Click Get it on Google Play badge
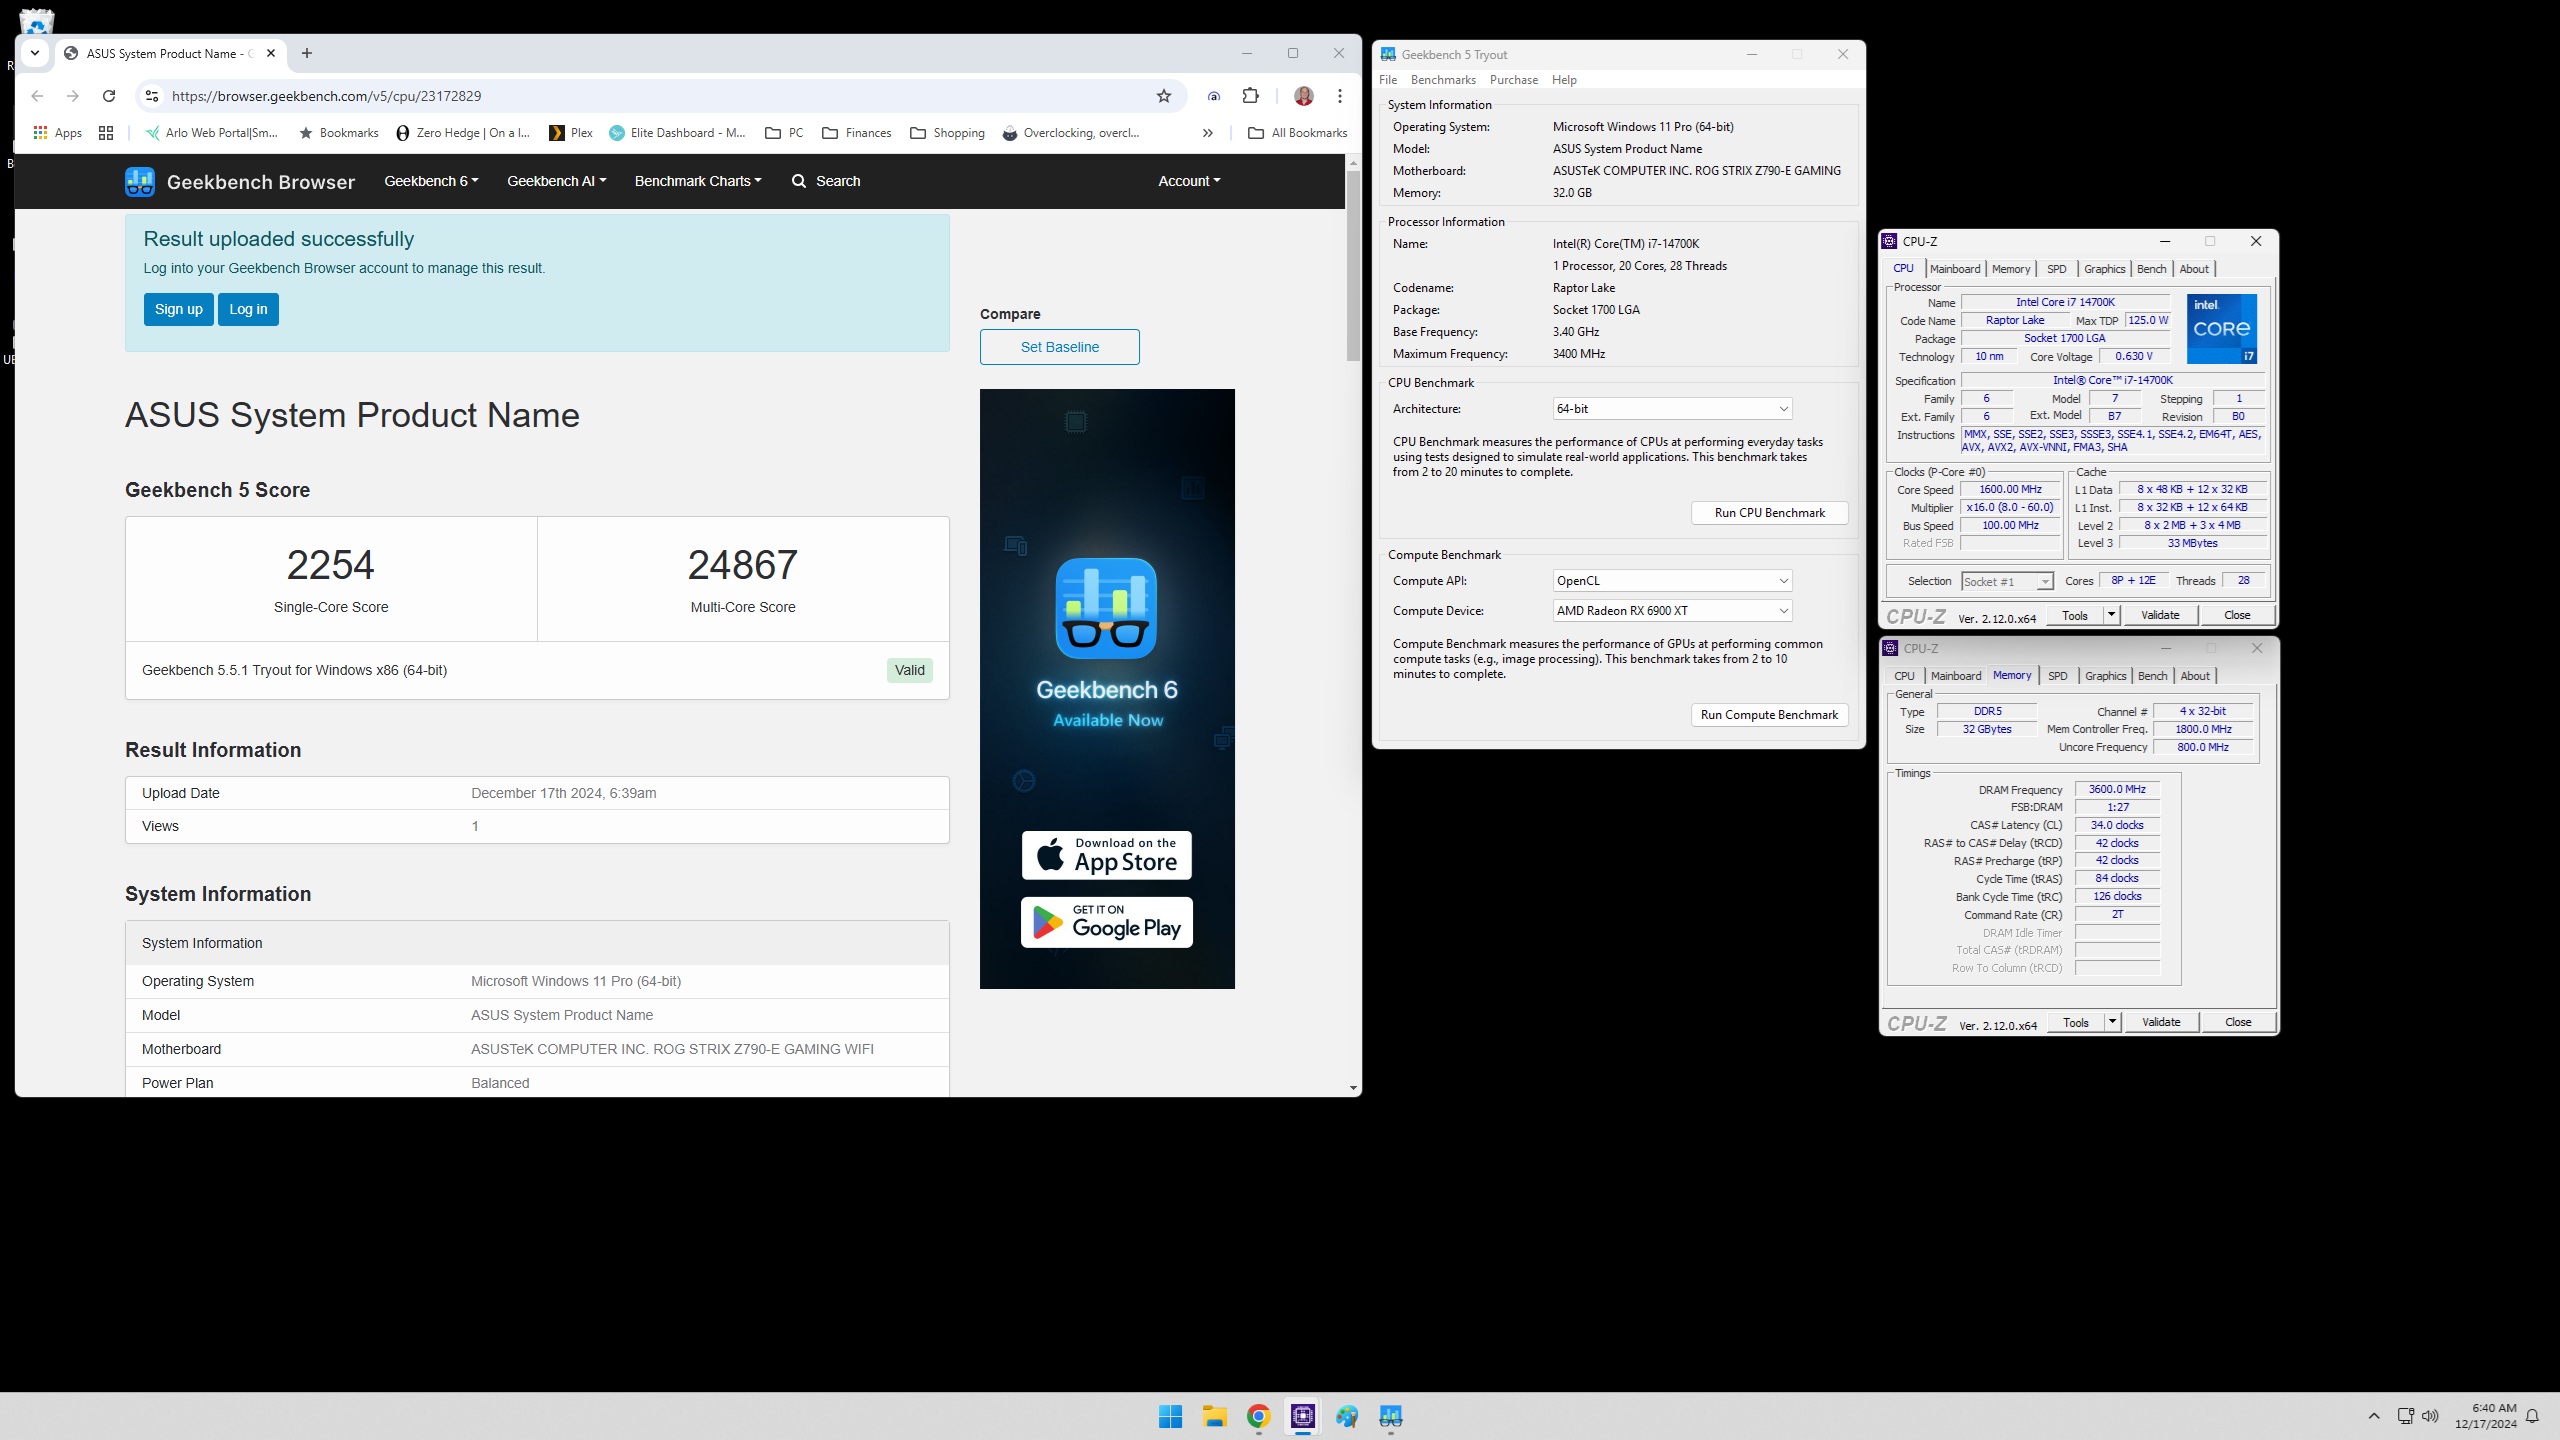The width and height of the screenshot is (2560, 1440). [x=1106, y=922]
